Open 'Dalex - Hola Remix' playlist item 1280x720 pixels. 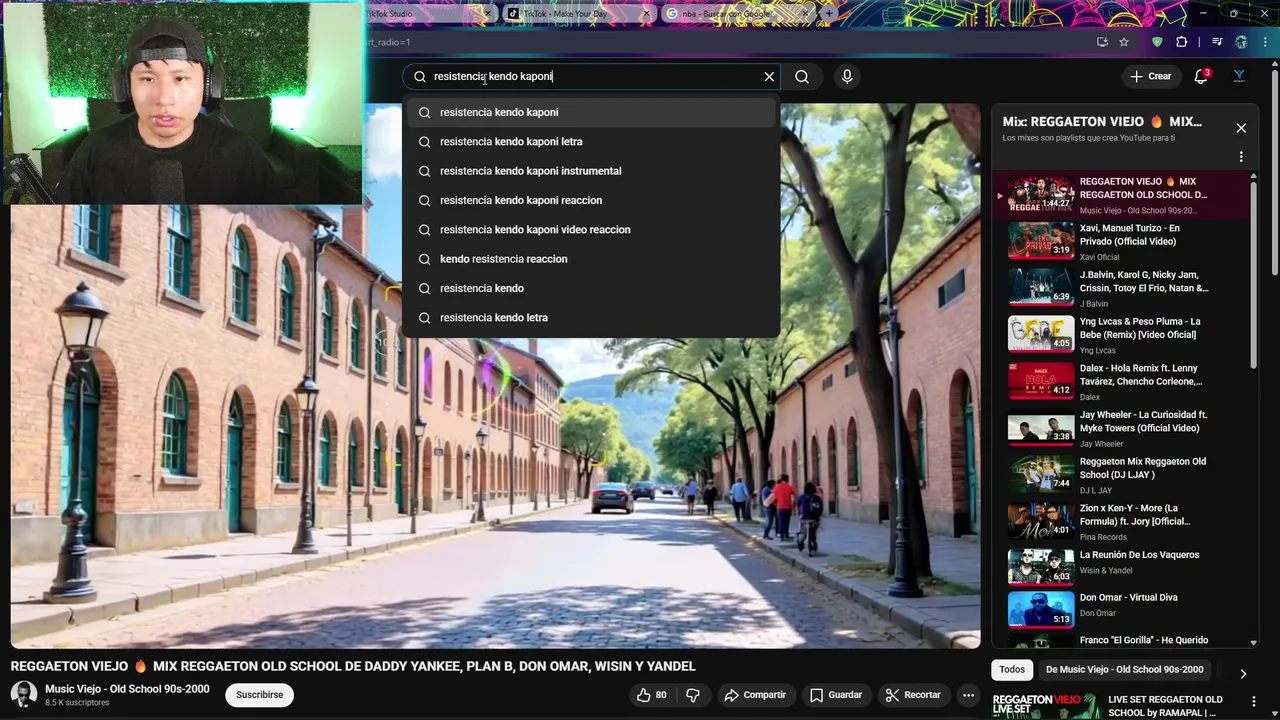[x=1120, y=380]
